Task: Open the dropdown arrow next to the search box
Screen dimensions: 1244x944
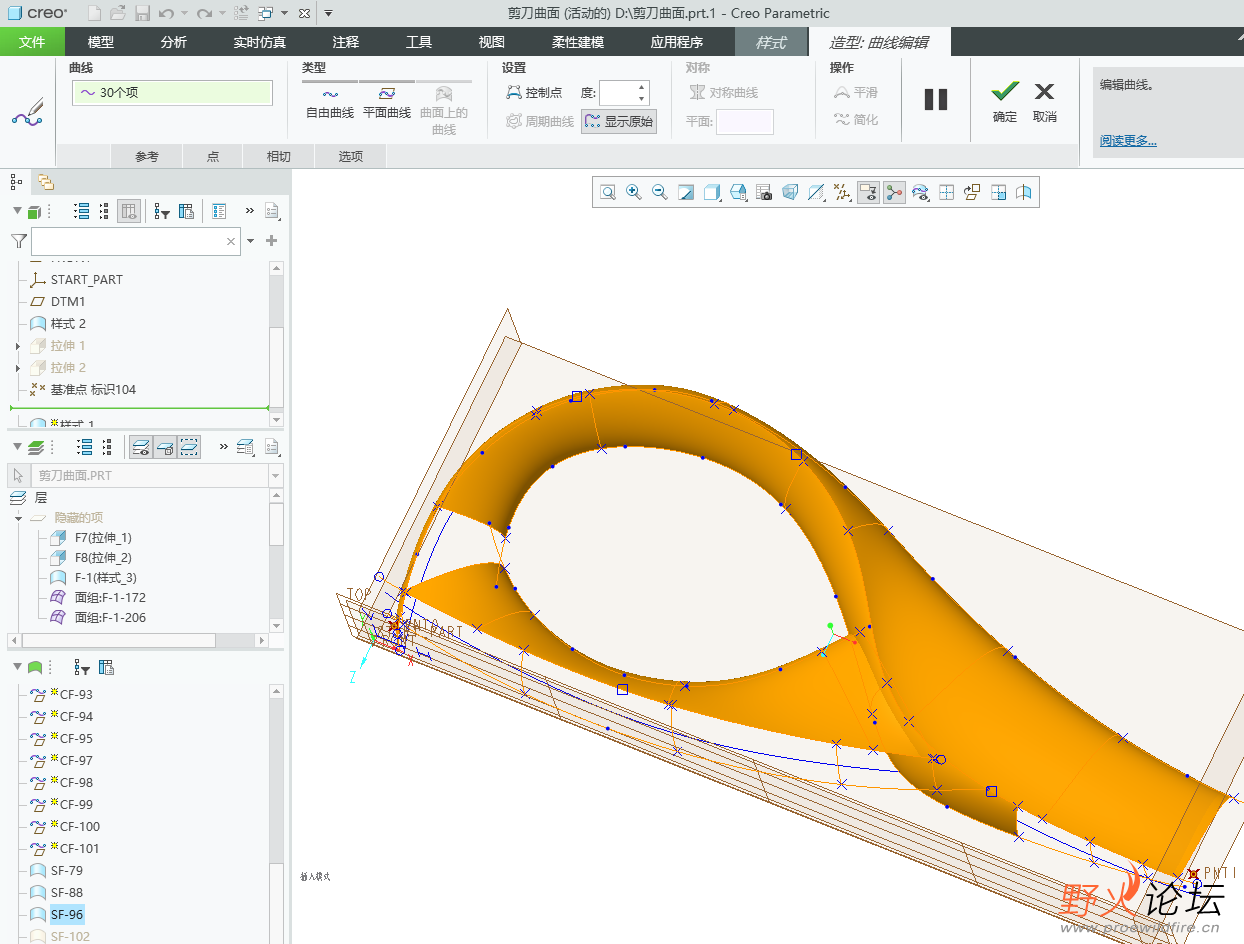Action: pyautogui.click(x=250, y=241)
